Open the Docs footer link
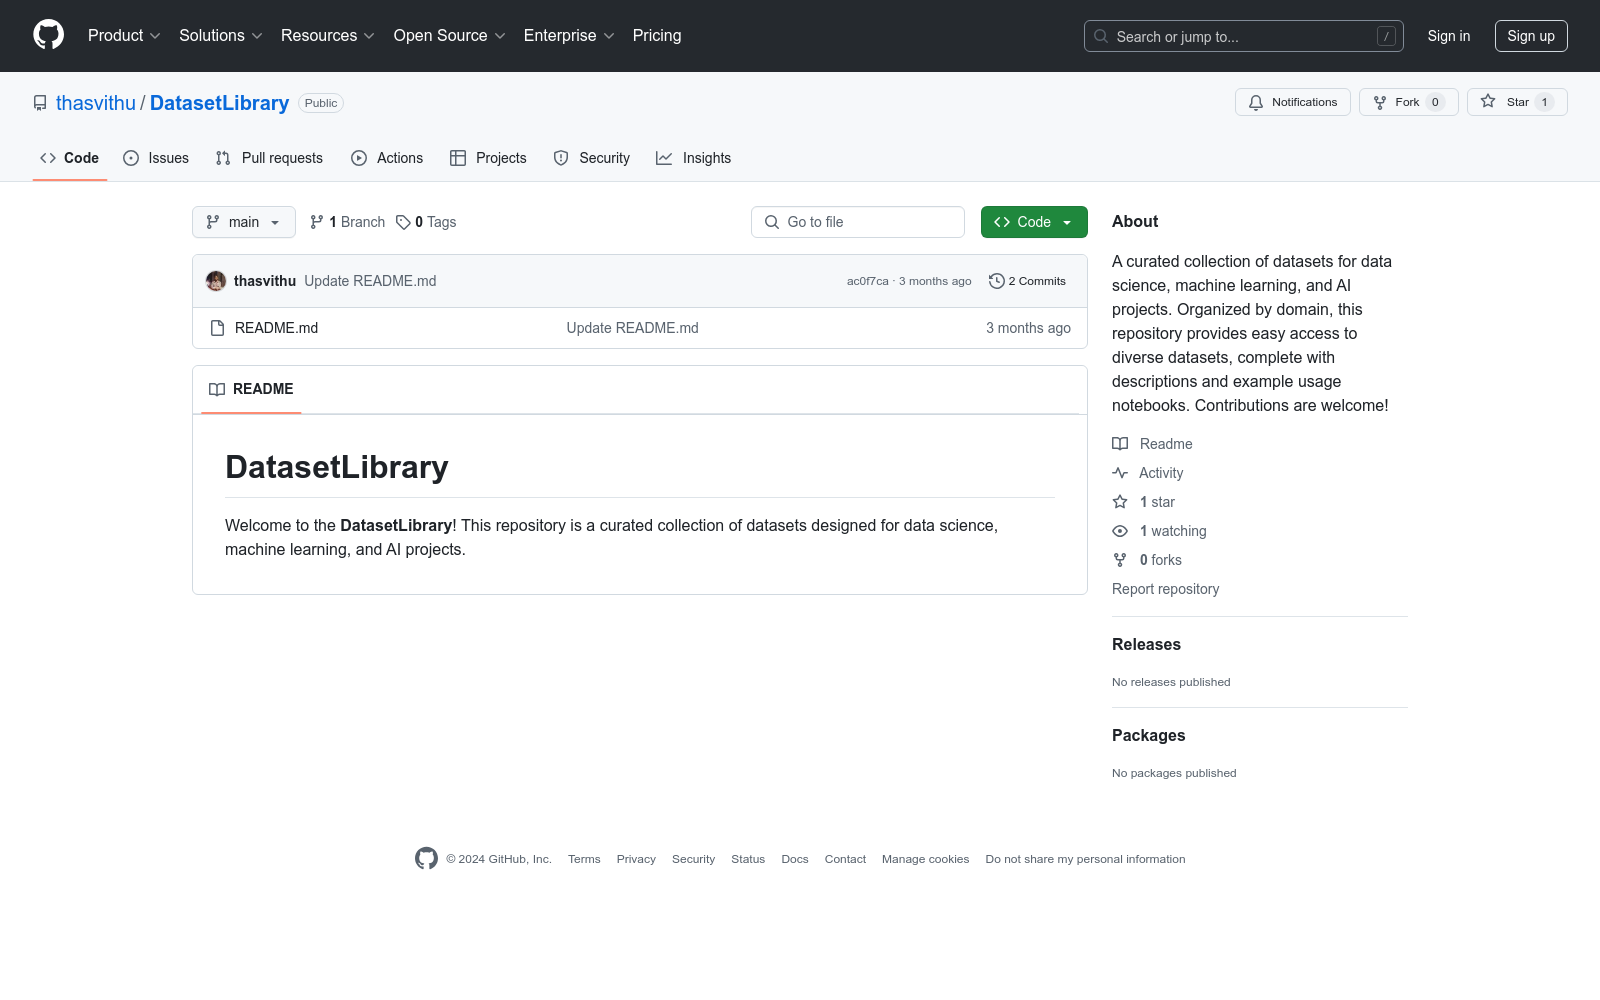1600x1000 pixels. (795, 859)
